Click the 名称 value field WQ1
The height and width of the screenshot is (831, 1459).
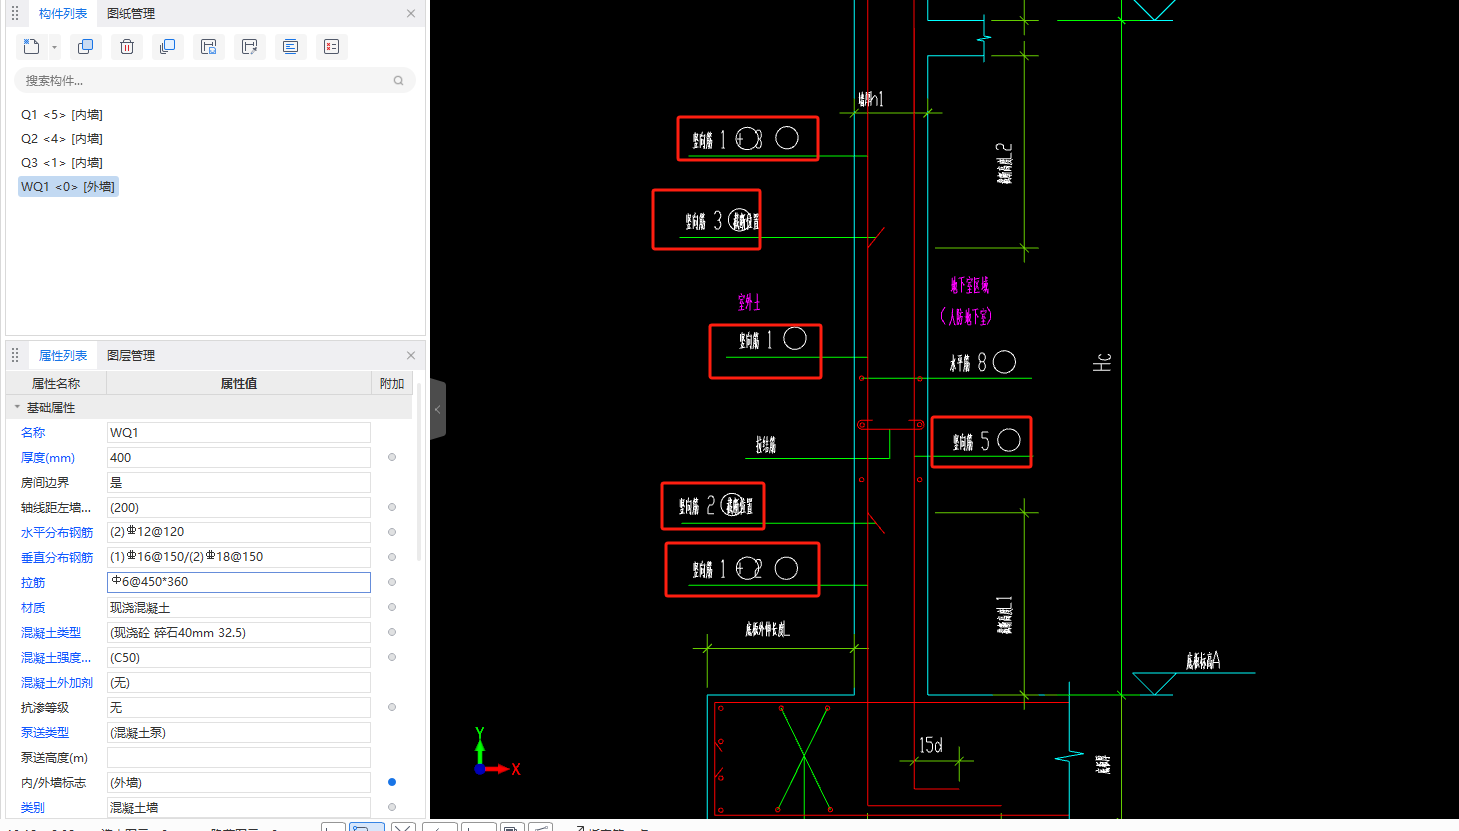coord(239,432)
